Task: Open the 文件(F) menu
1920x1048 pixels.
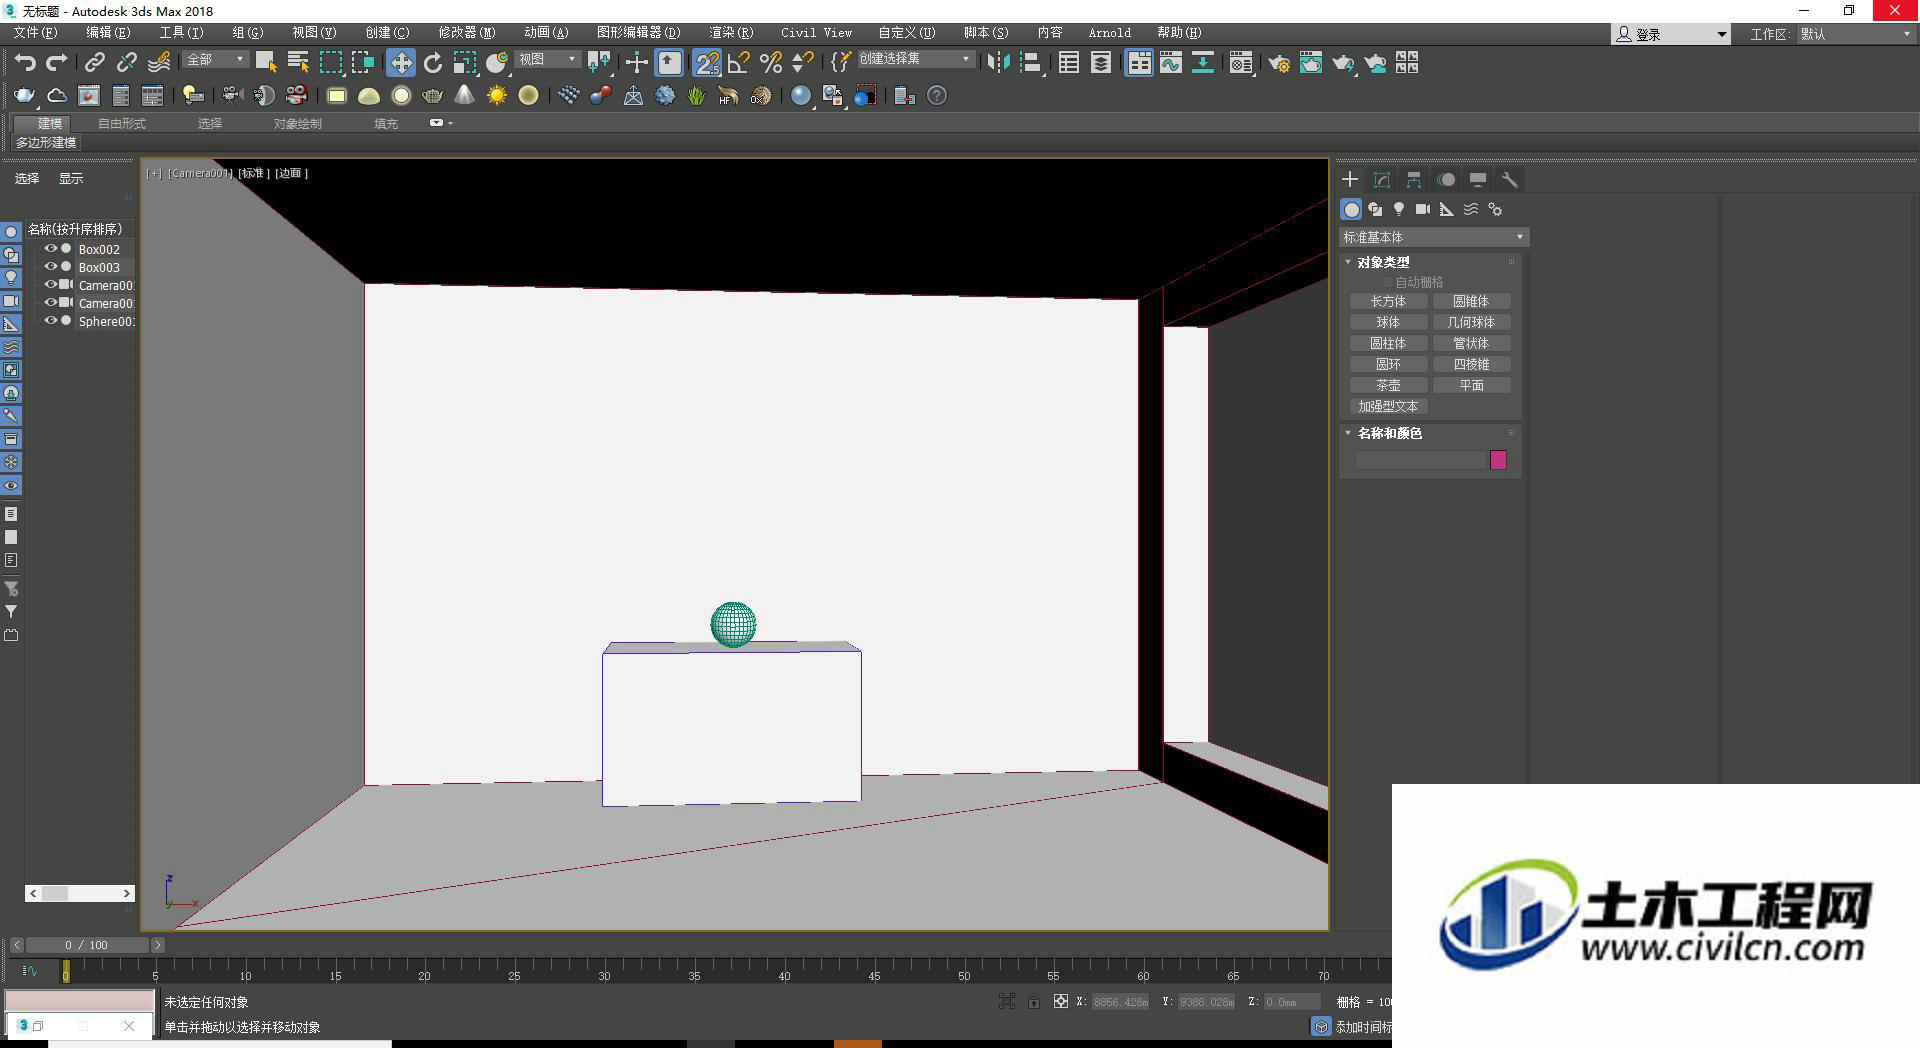Action: point(35,33)
